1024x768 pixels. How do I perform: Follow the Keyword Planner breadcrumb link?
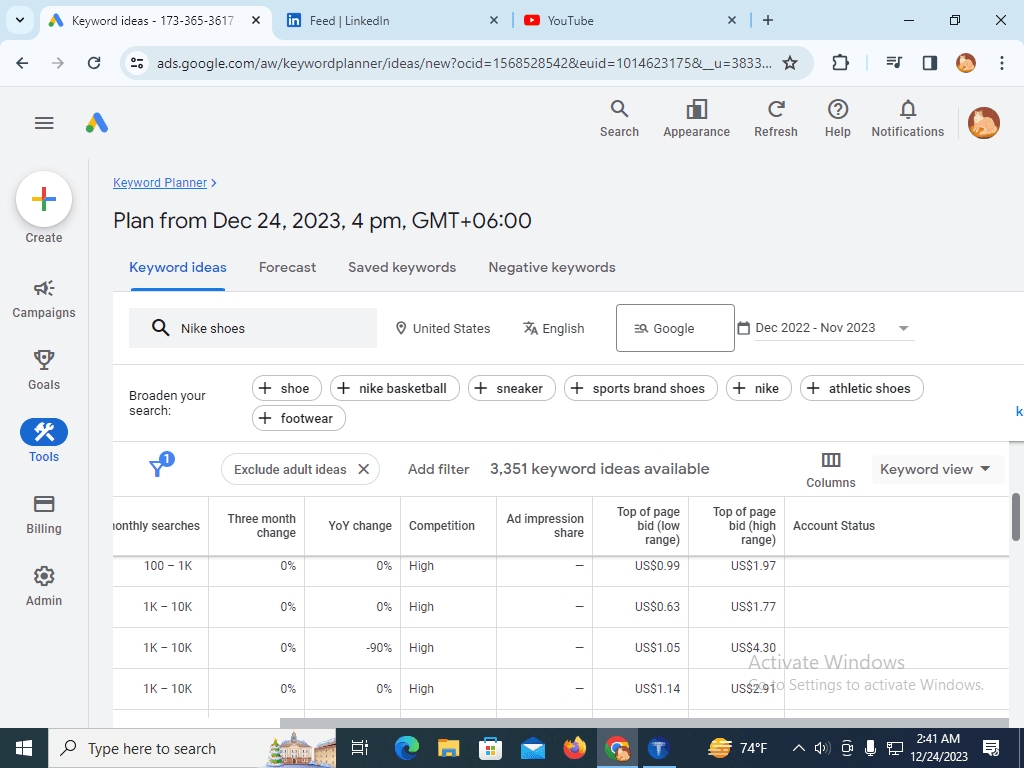[160, 183]
